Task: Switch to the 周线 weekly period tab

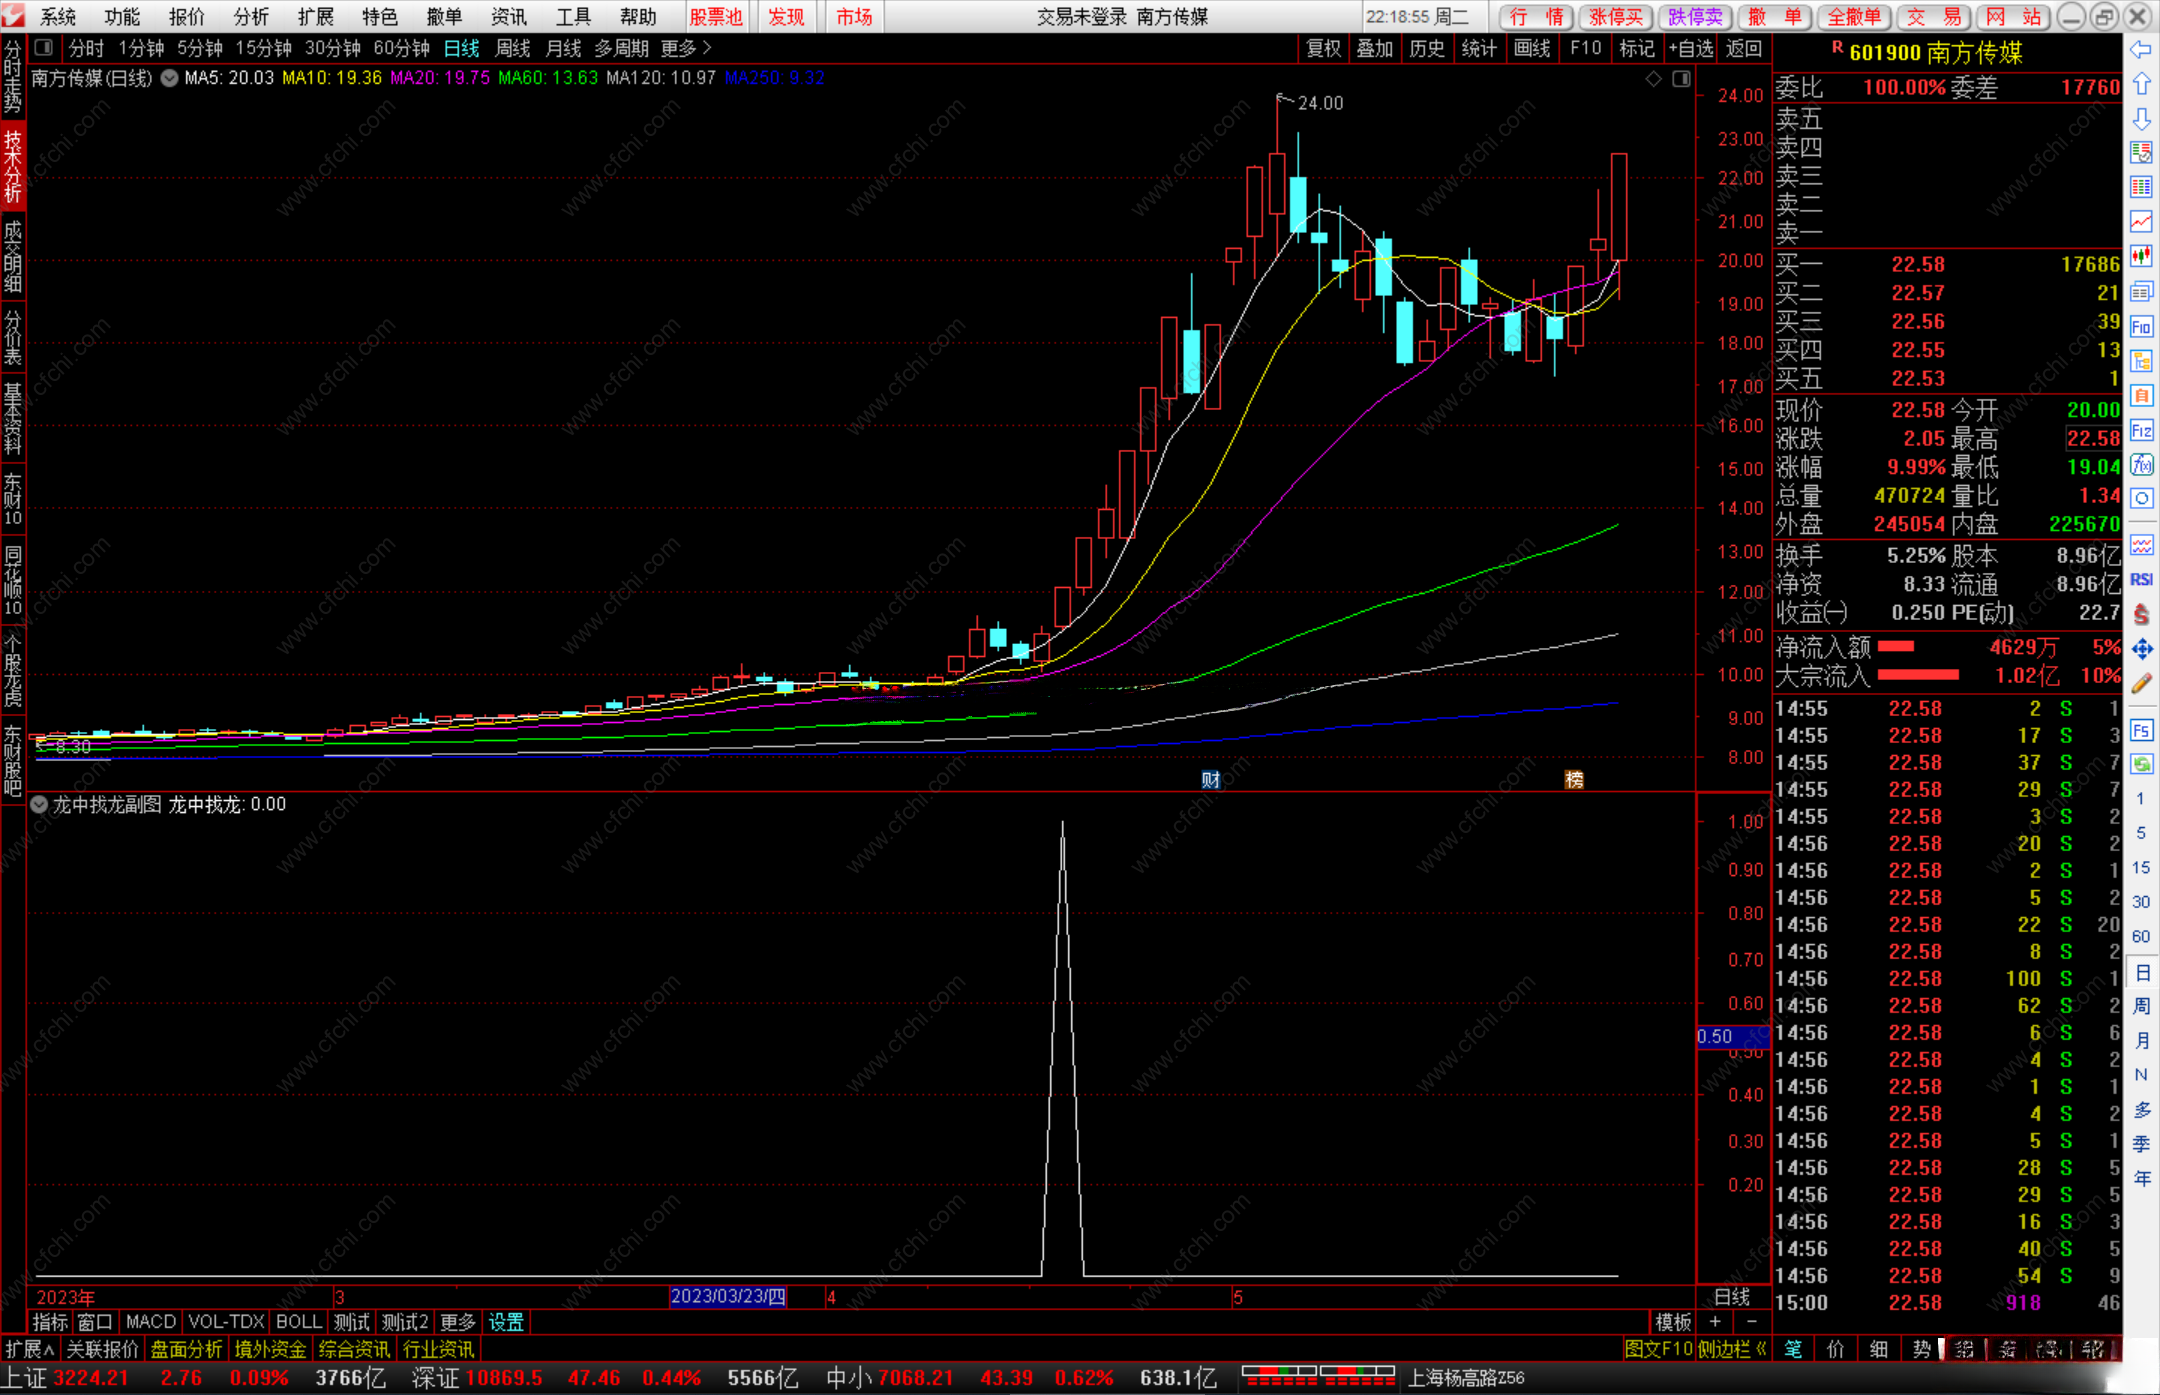Action: point(512,48)
